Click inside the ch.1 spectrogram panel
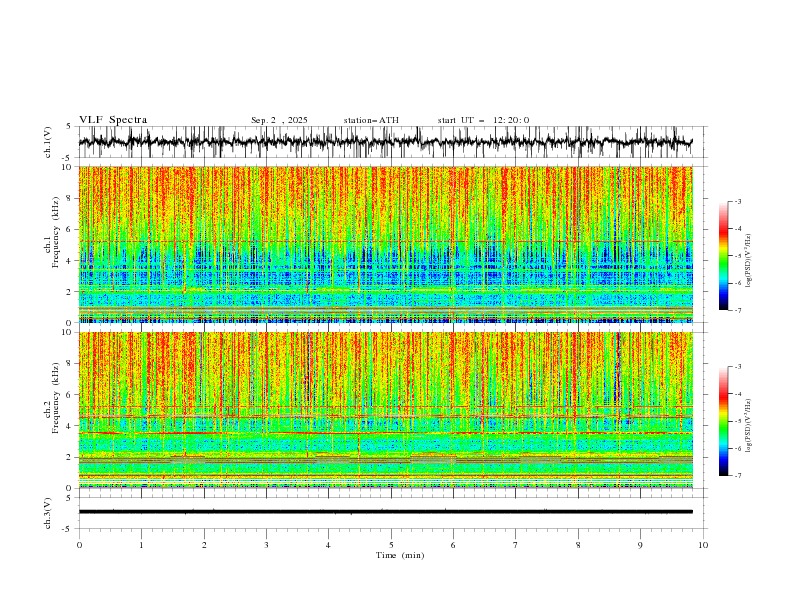 coord(386,244)
